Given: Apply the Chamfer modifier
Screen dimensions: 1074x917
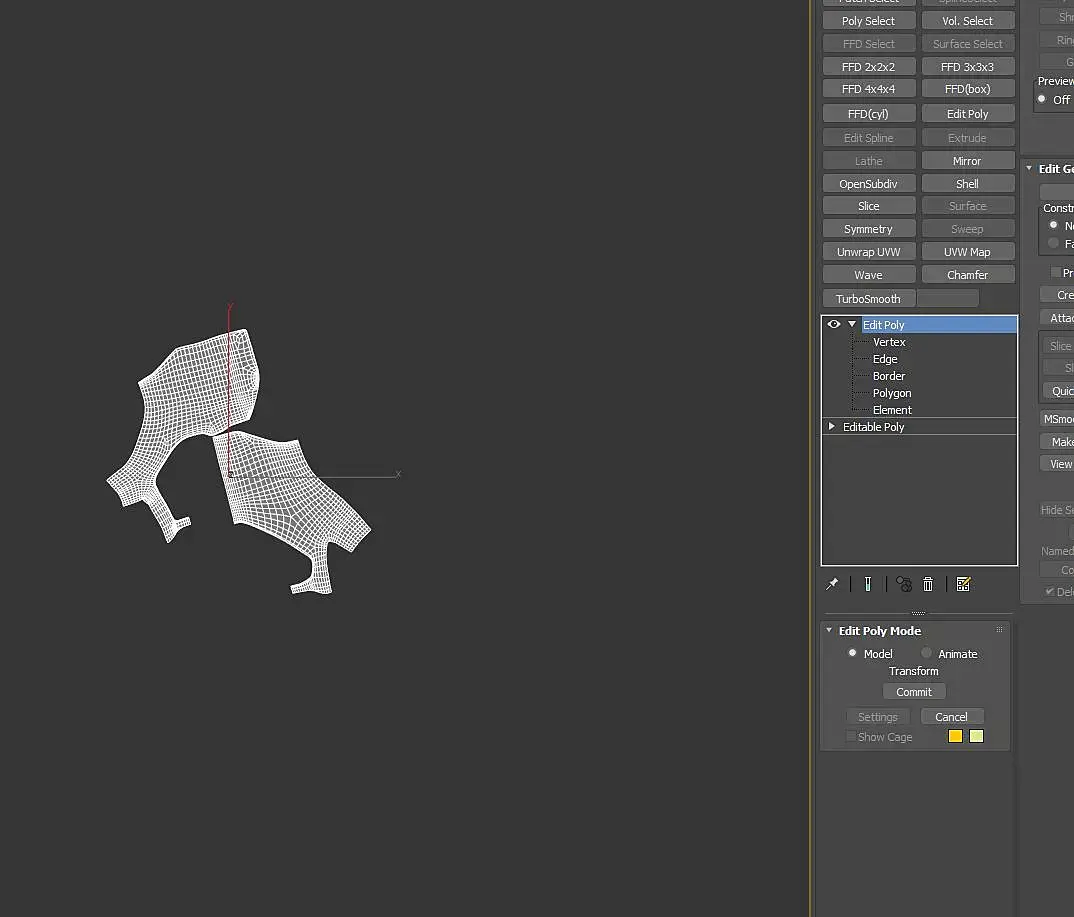Looking at the screenshot, I should click(x=968, y=275).
